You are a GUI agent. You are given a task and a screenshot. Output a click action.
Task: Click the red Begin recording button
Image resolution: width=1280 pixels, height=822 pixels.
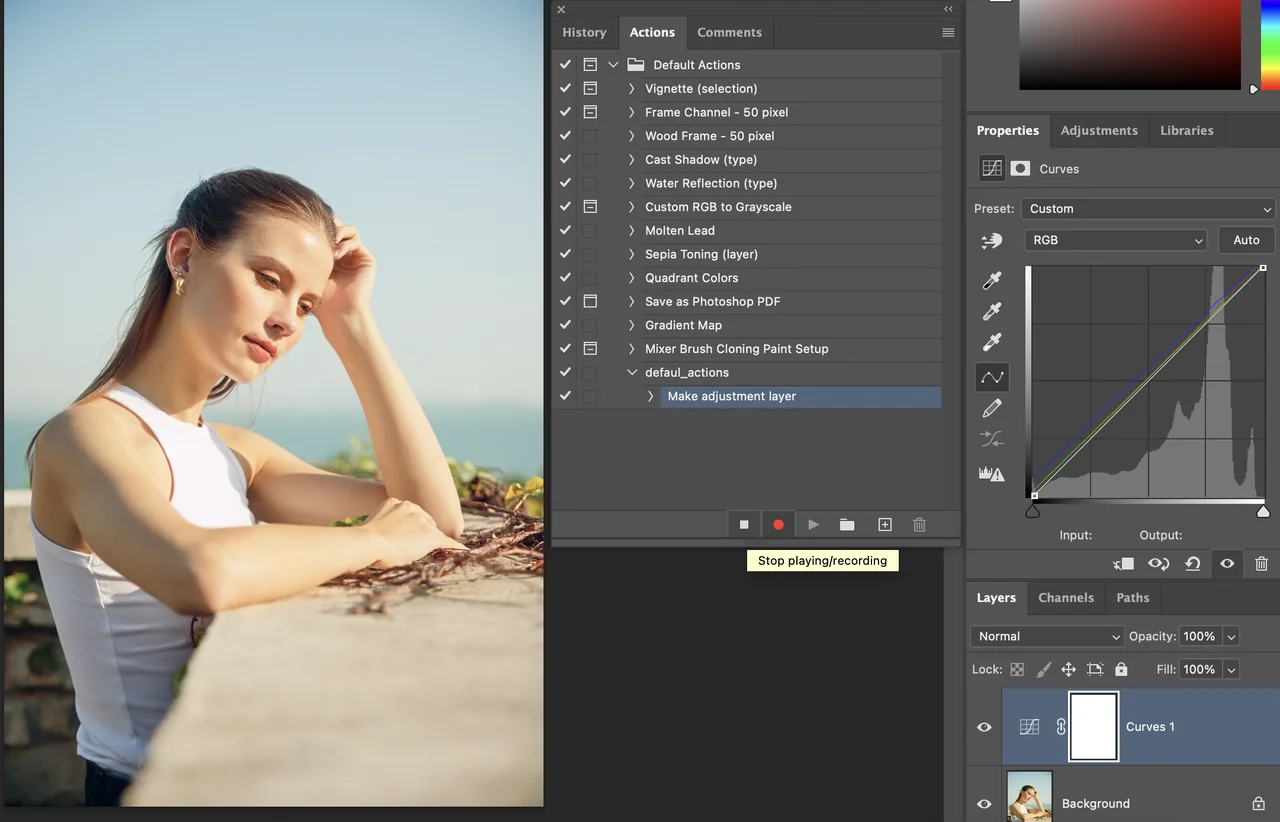(x=778, y=524)
